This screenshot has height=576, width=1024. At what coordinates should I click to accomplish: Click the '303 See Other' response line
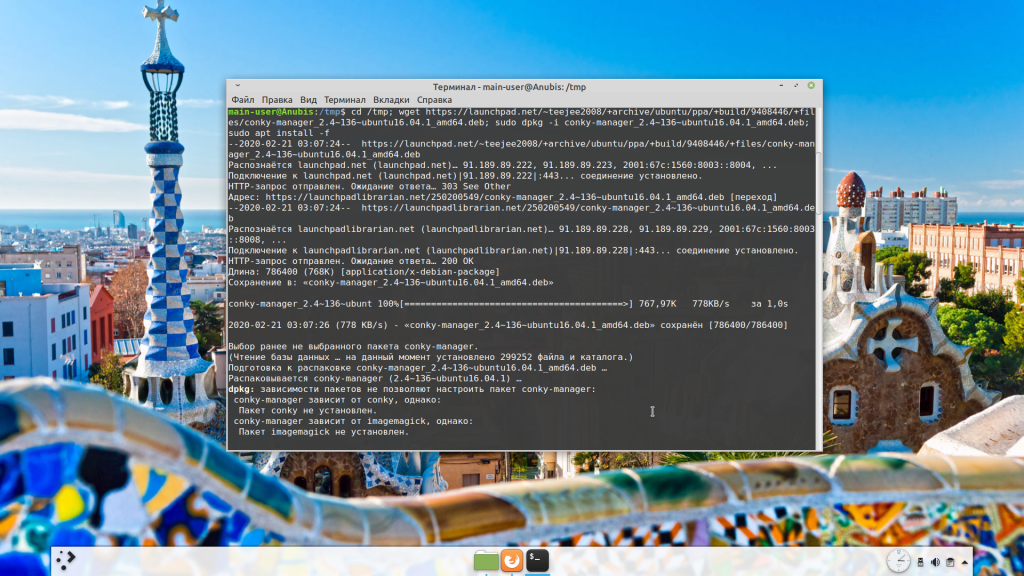(x=369, y=186)
